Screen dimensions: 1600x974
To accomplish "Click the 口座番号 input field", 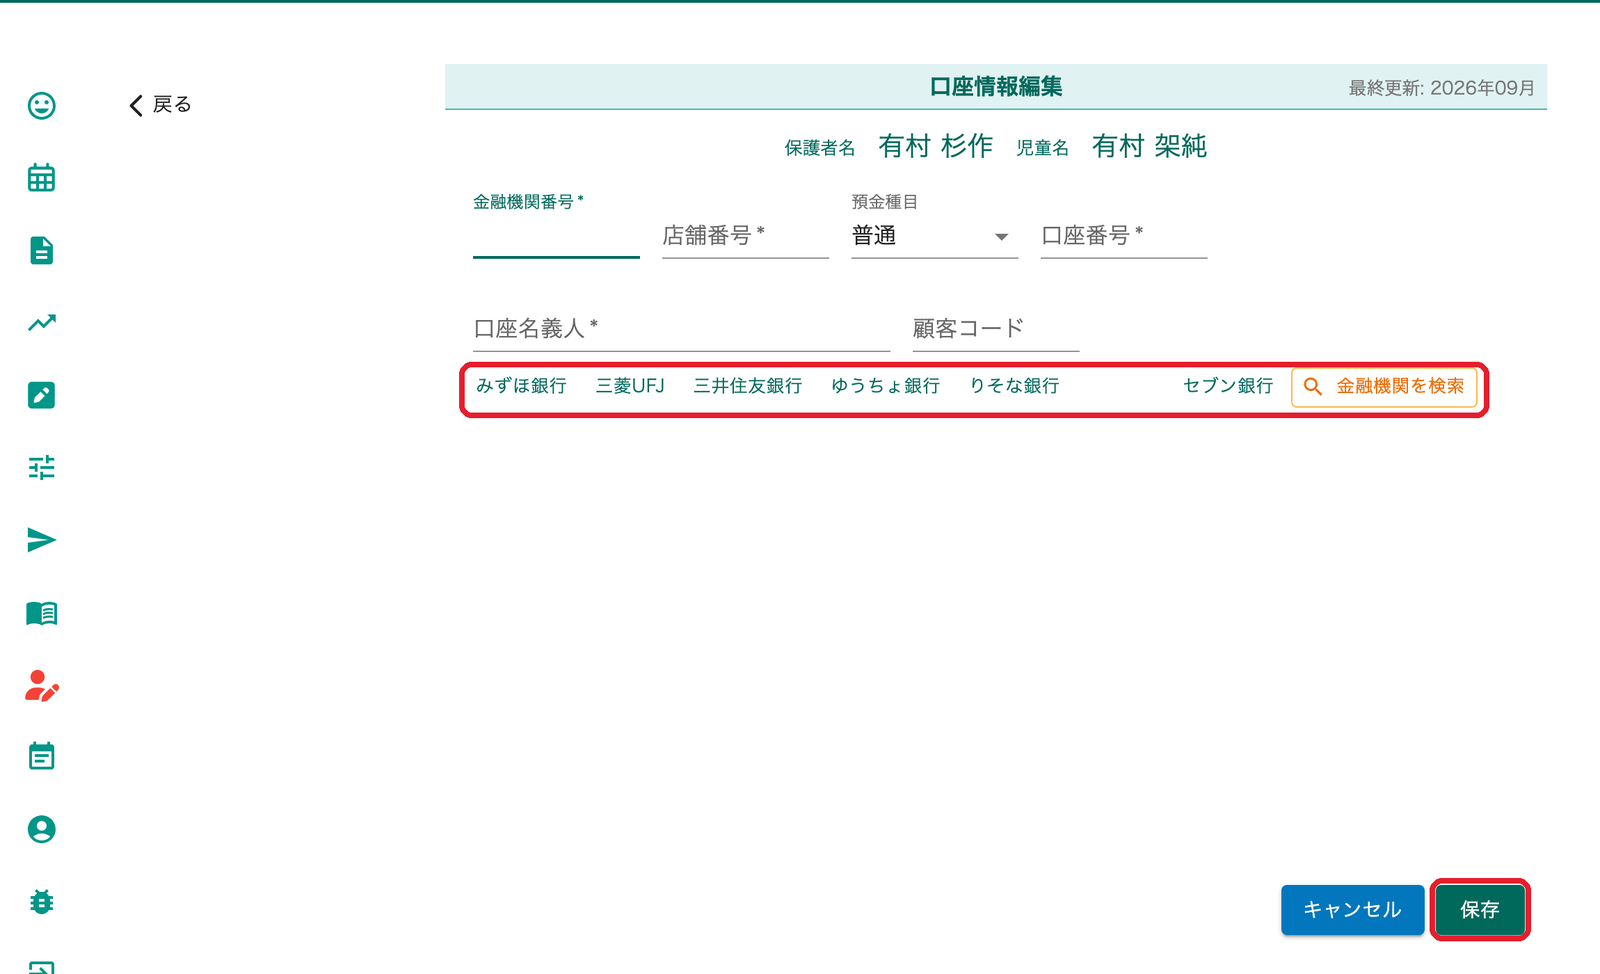I will point(1124,236).
